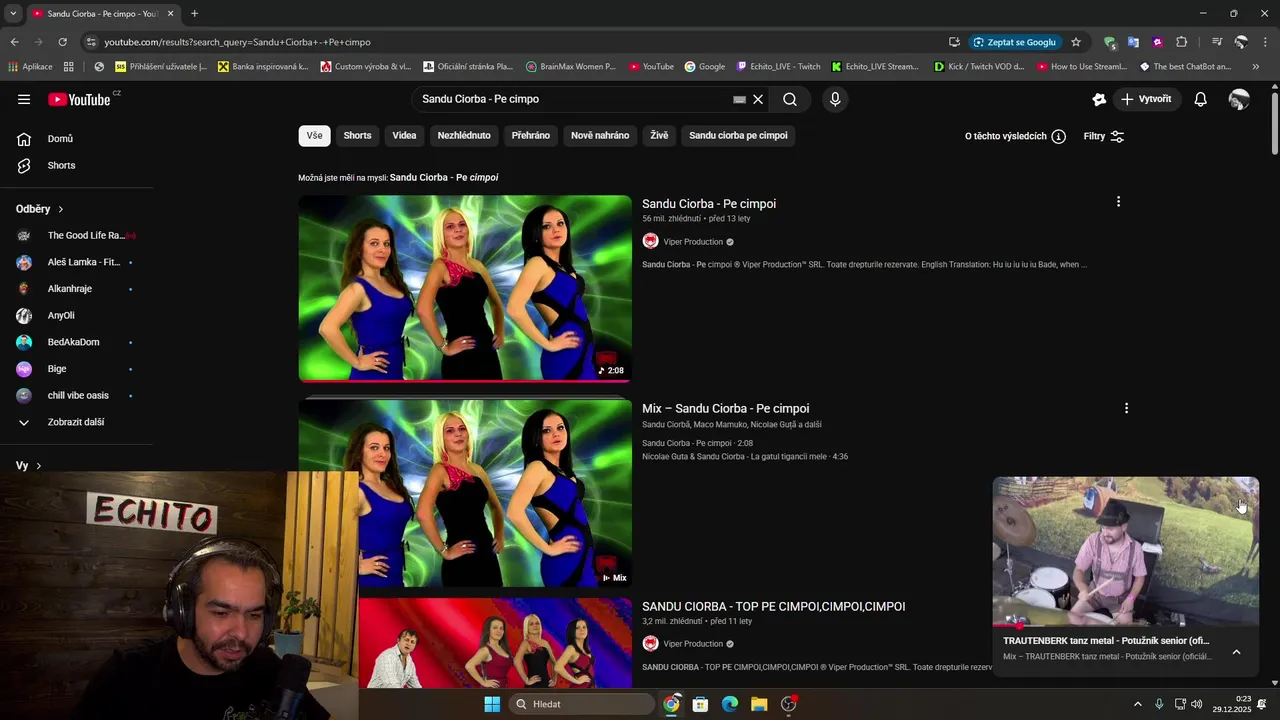Screen dimensions: 1280x720
Task: Open Chrome three-dot menu
Action: [1266, 42]
